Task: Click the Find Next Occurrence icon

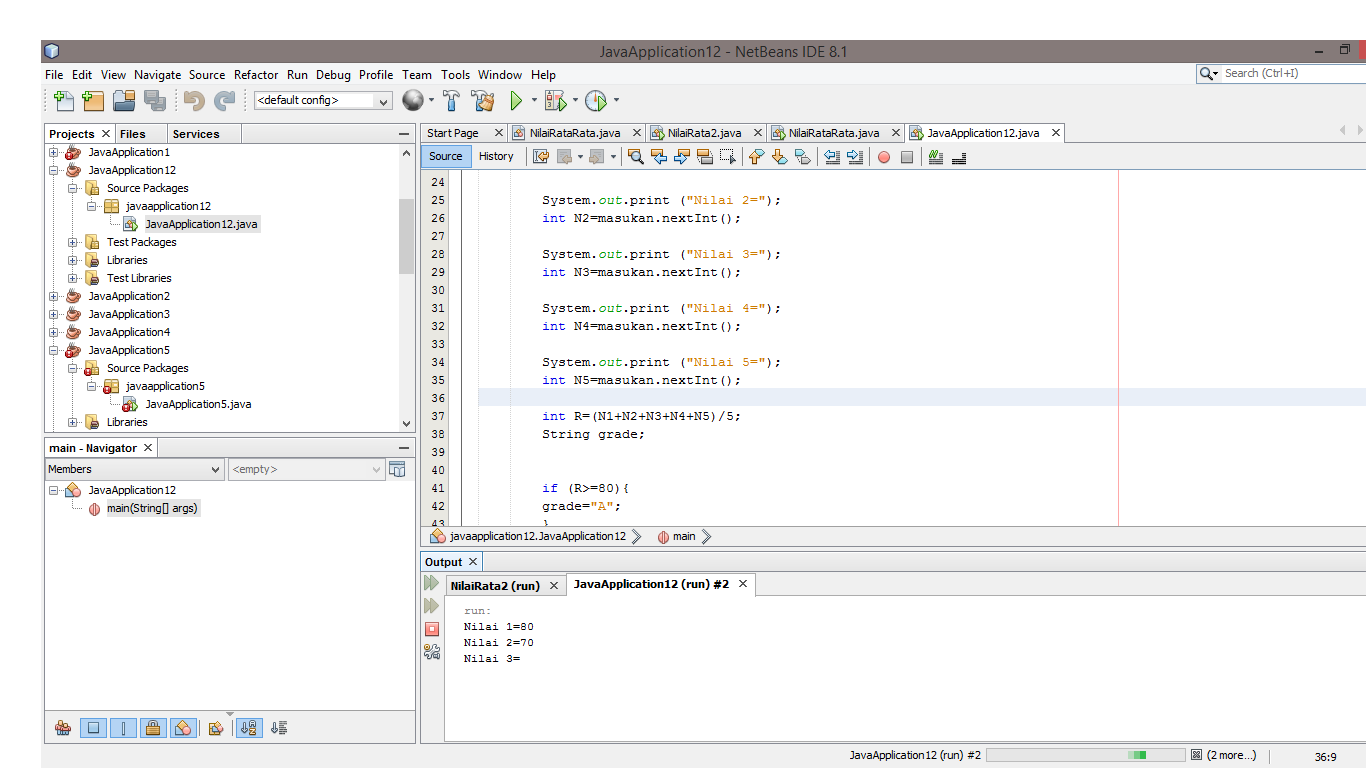Action: [682, 156]
